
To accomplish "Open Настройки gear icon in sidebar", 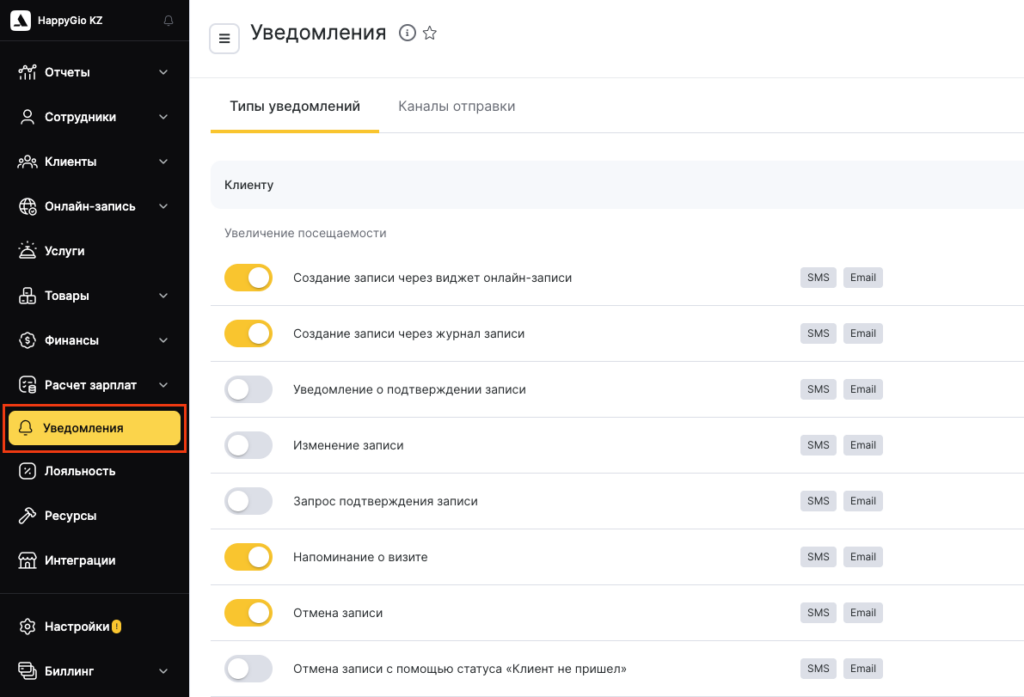I will [x=27, y=627].
